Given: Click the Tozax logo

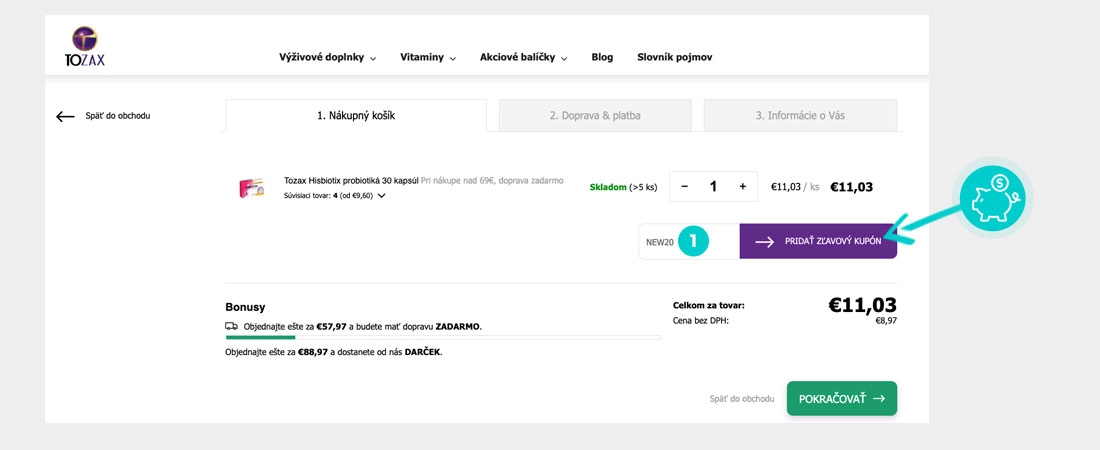Looking at the screenshot, I should [85, 46].
